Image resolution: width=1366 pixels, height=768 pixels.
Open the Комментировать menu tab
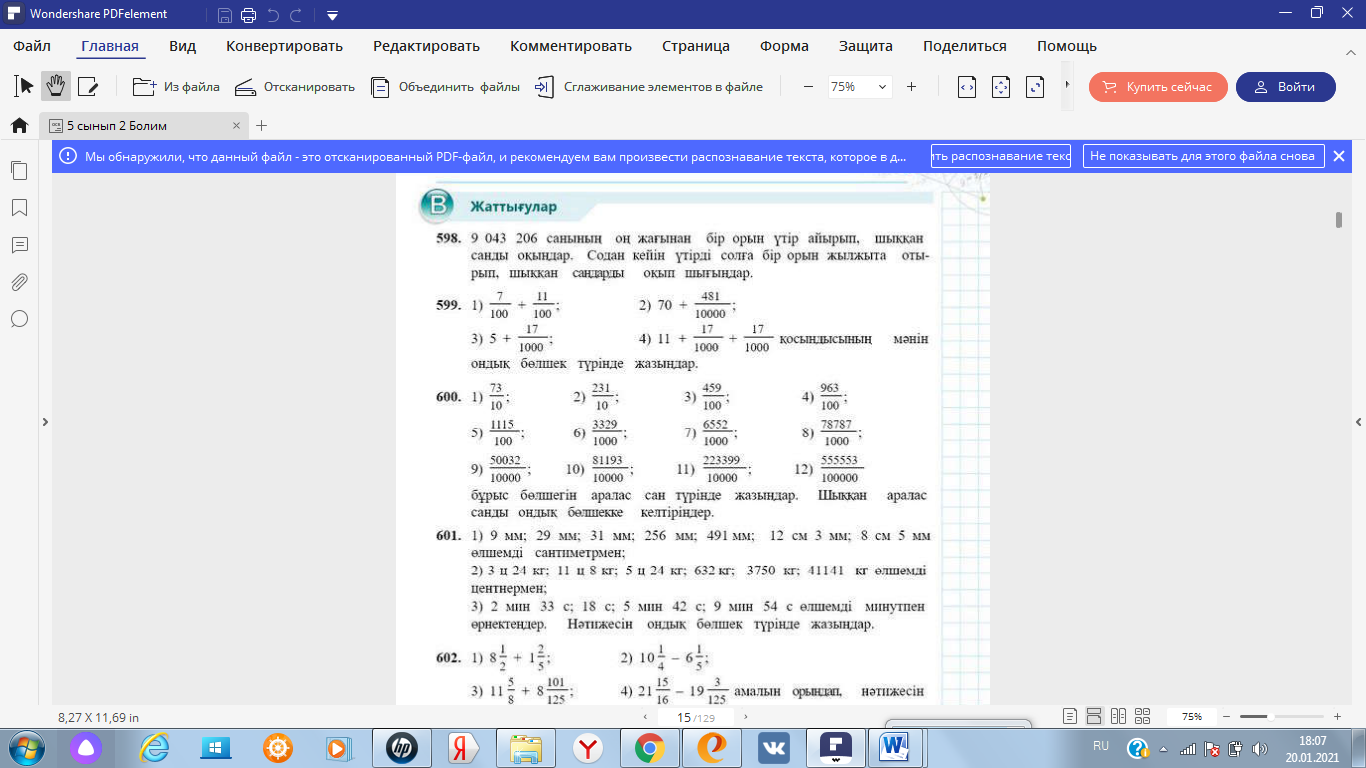[x=570, y=46]
